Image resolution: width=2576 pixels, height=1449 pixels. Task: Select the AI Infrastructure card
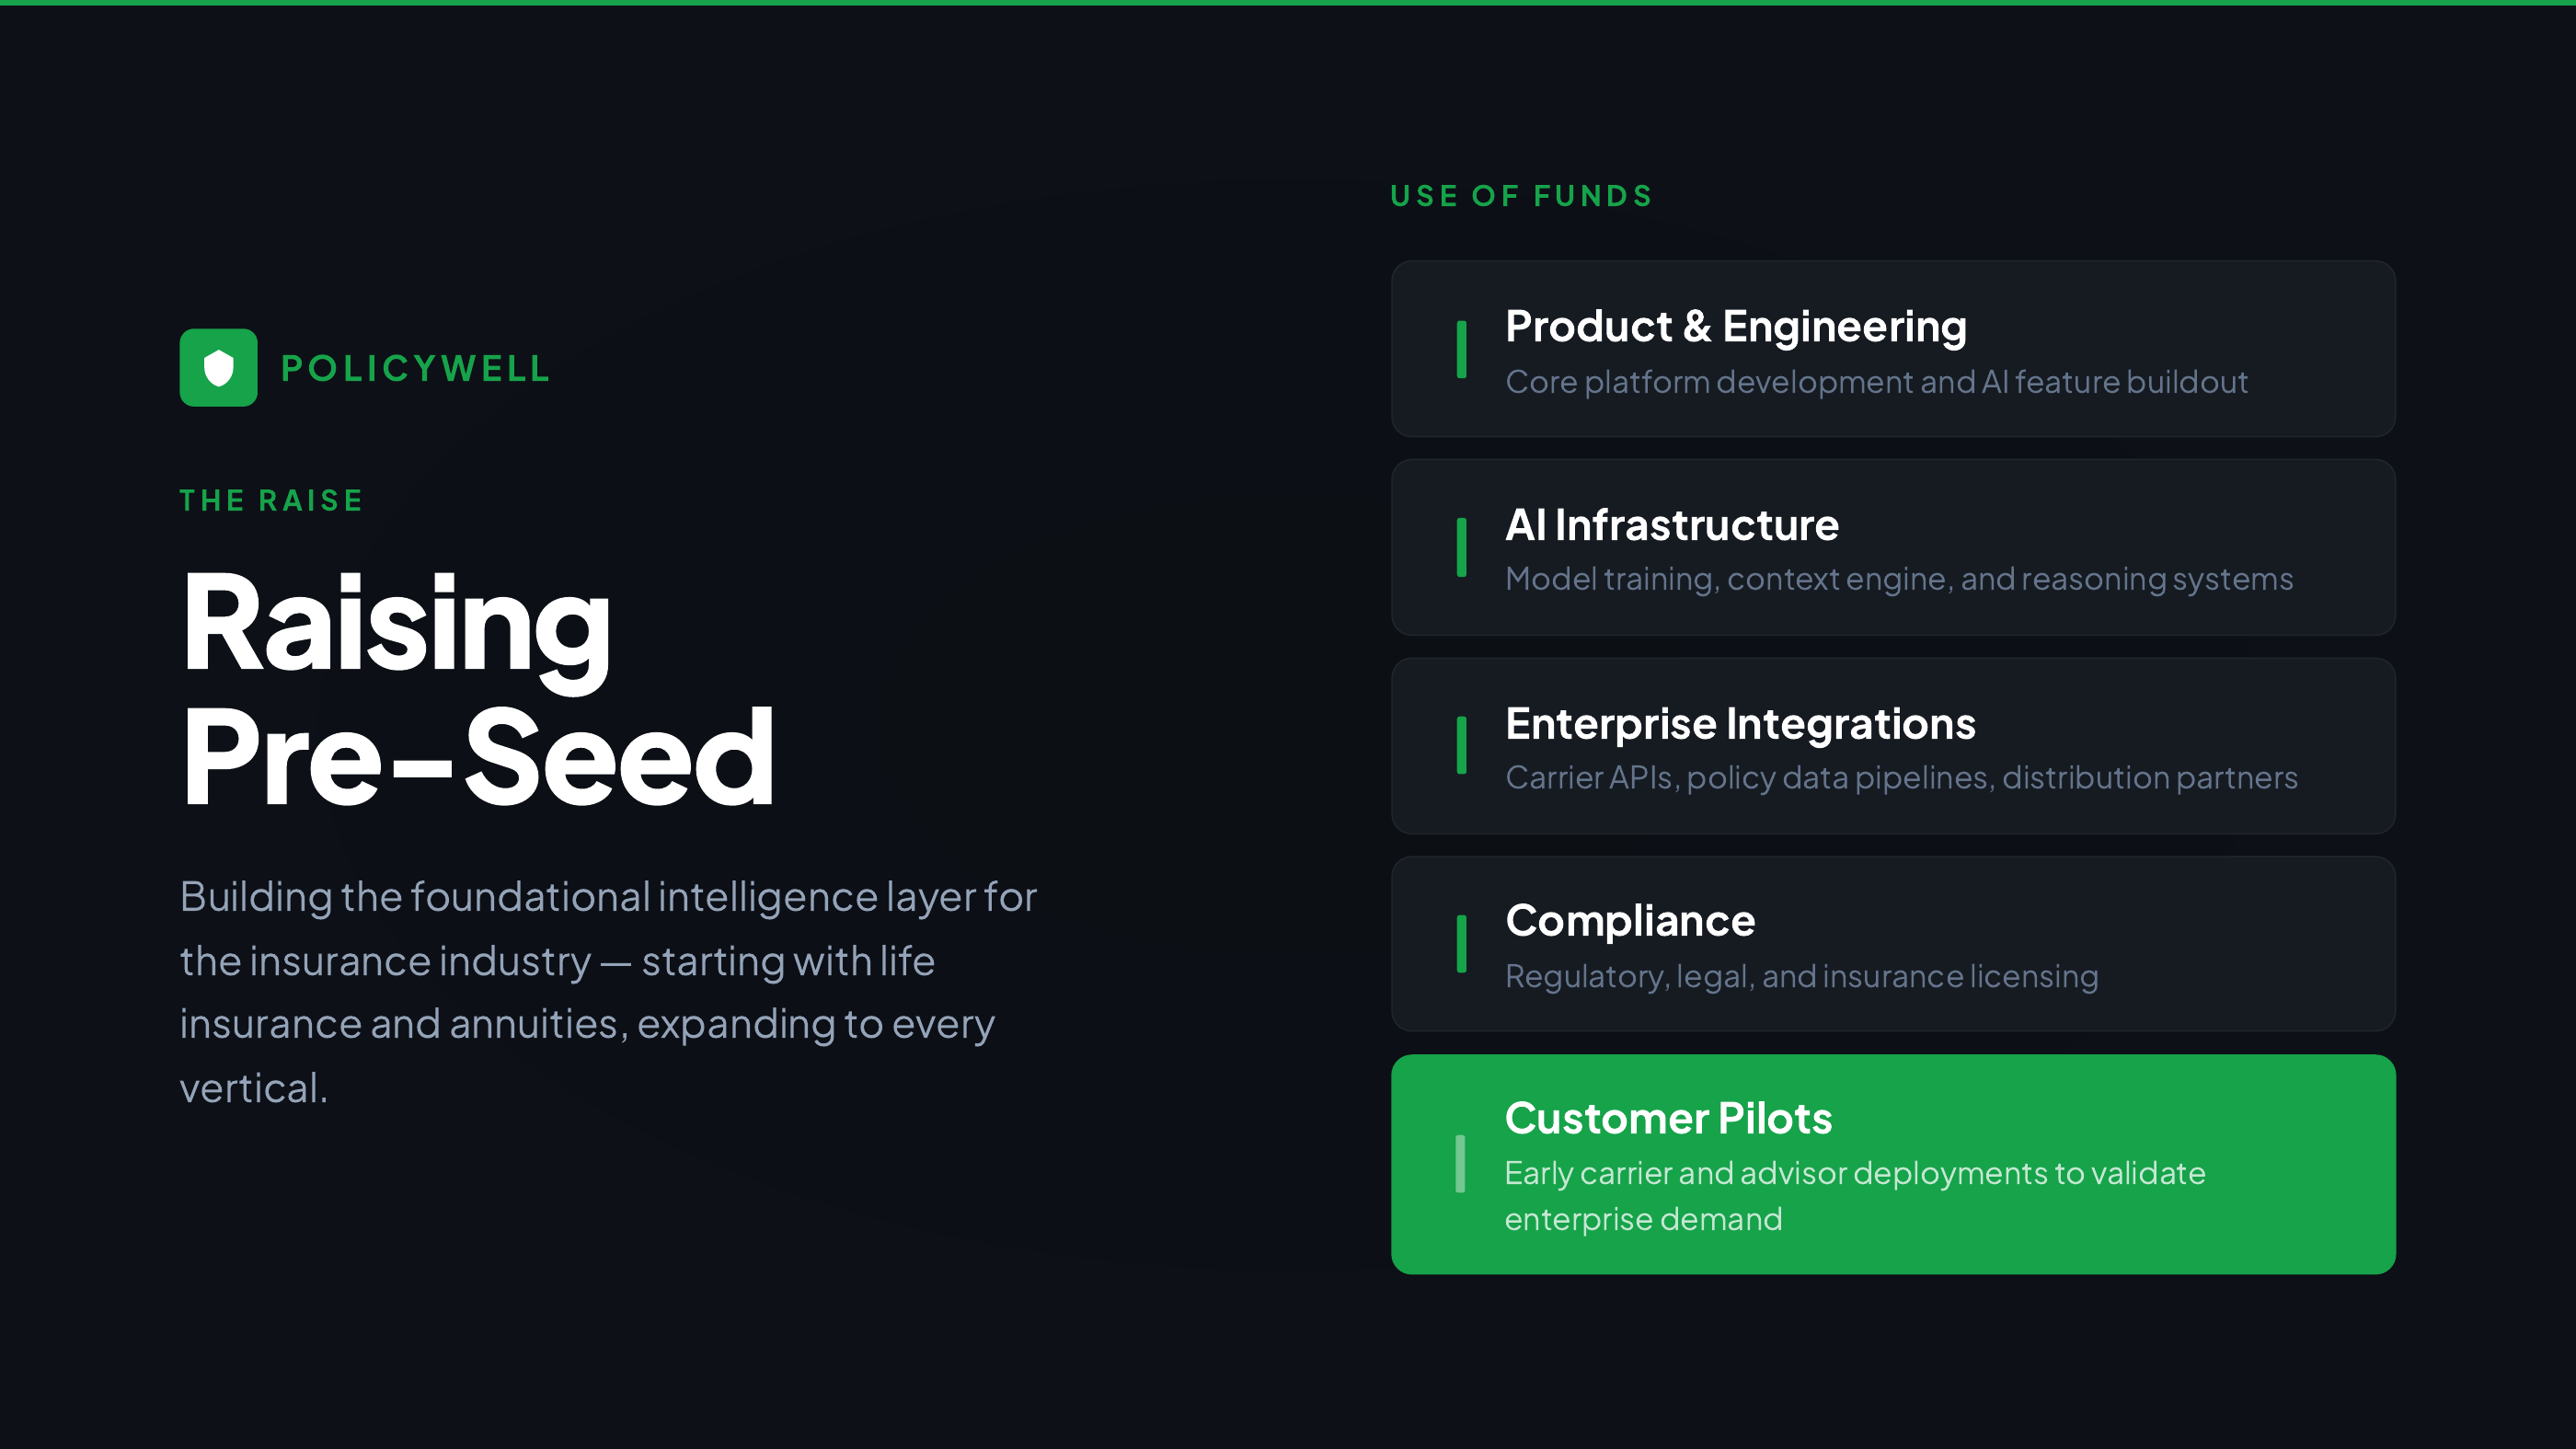coord(1893,547)
